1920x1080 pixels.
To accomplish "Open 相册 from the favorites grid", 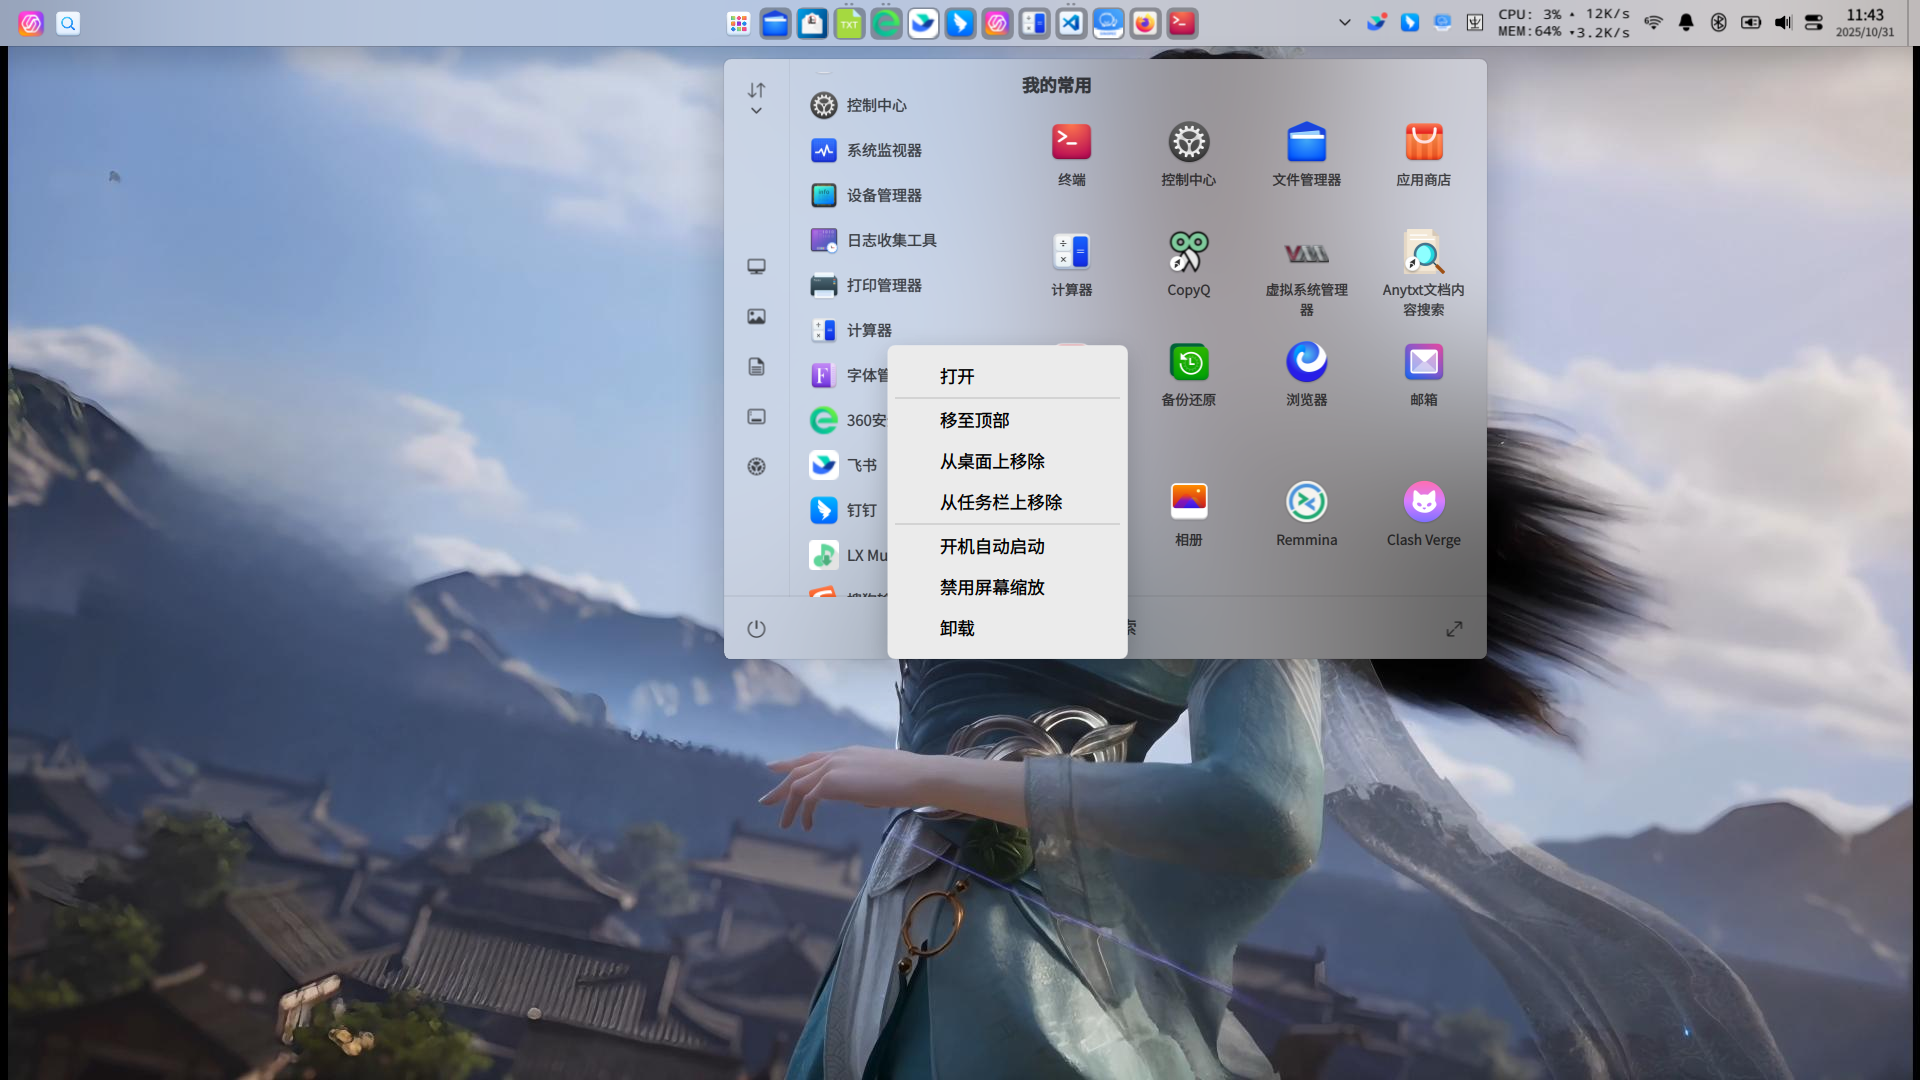I will coord(1188,516).
